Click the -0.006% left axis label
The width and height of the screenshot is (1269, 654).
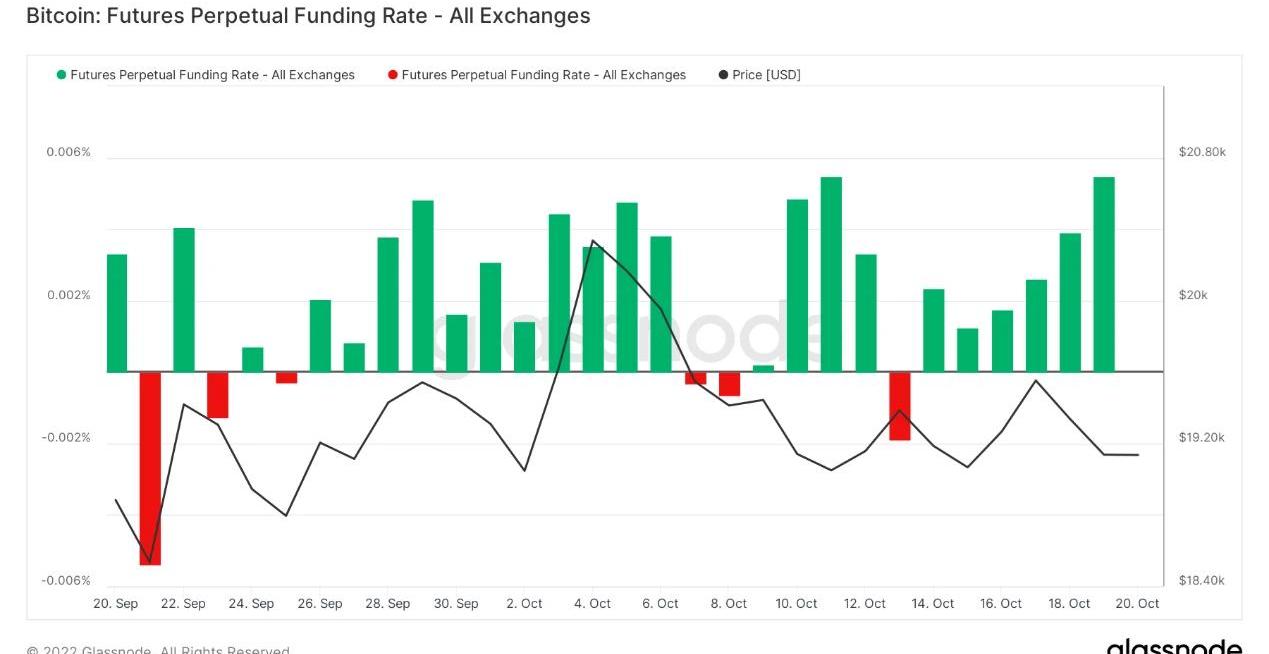(x=66, y=581)
